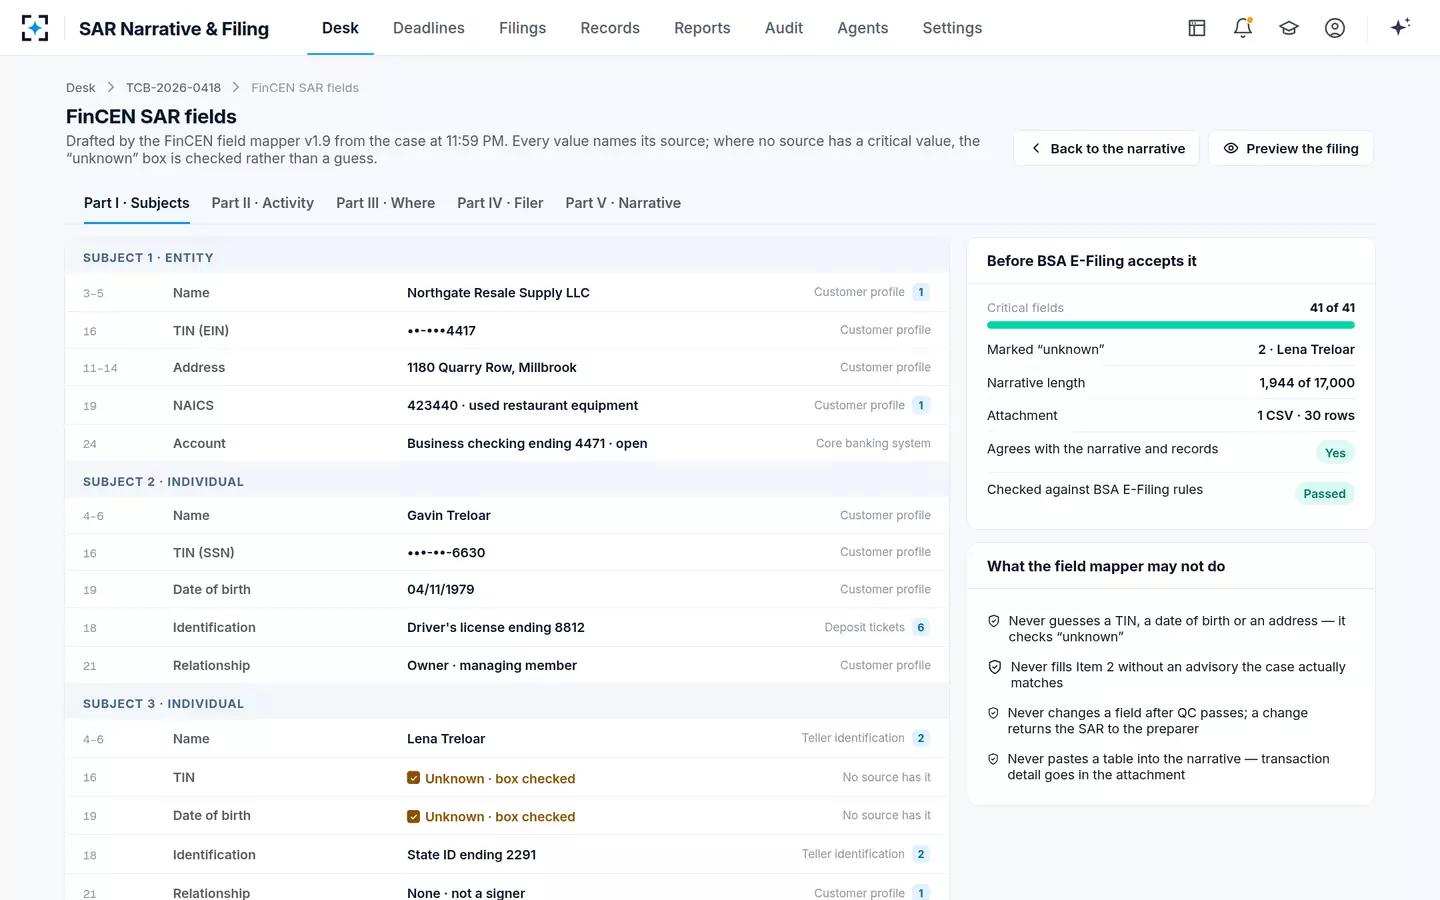The image size is (1440, 900).
Task: Go to the Agents section
Action: [863, 28]
